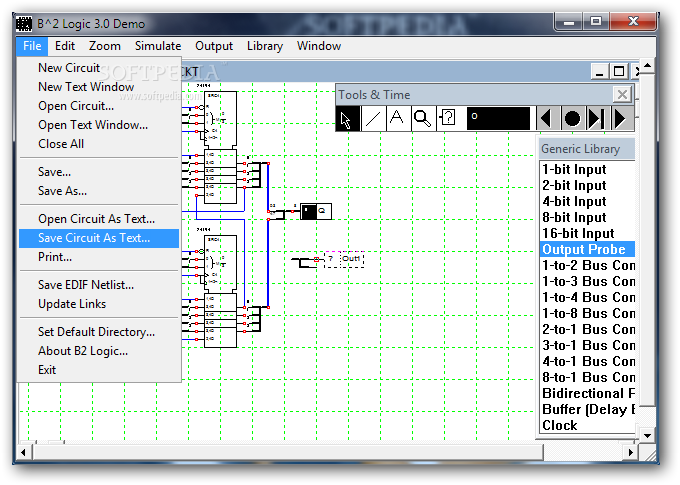Viewport: 680px width, 485px height.
Task: Select 16-bit Input in library list
Action: tap(587, 233)
